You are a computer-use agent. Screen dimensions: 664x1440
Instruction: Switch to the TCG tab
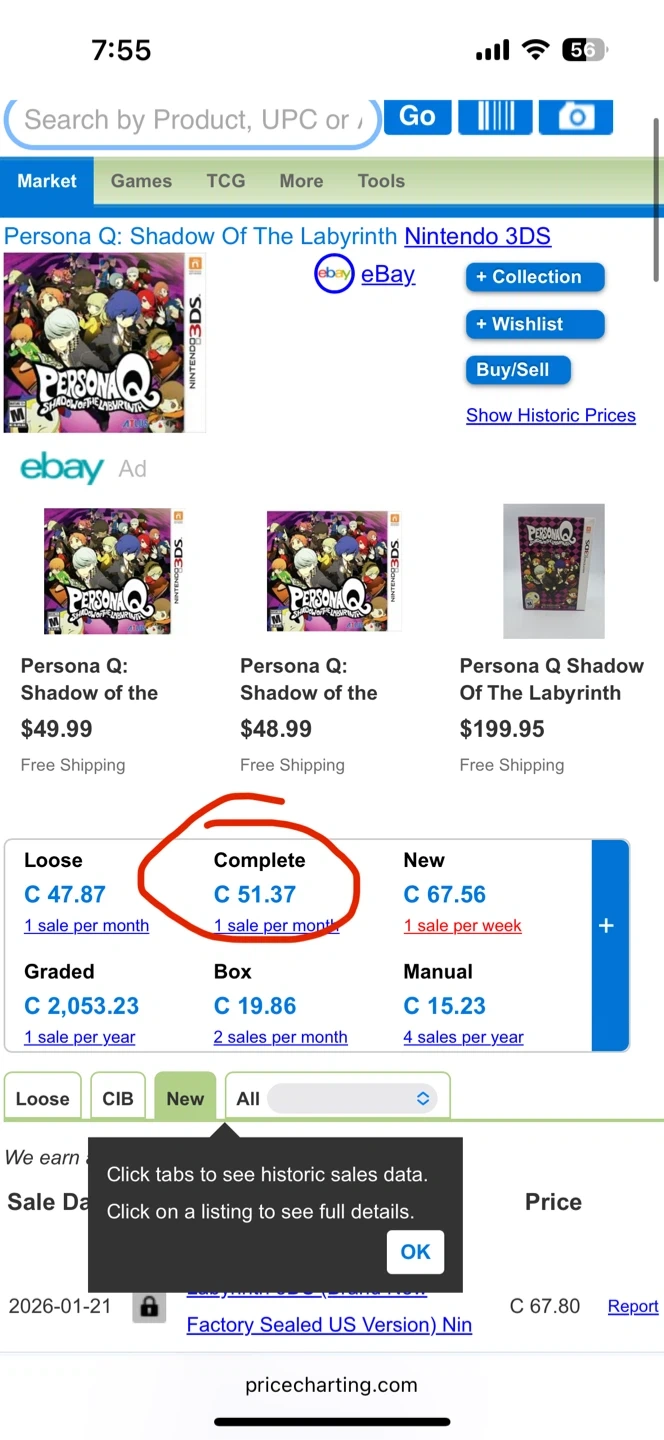[x=226, y=181]
